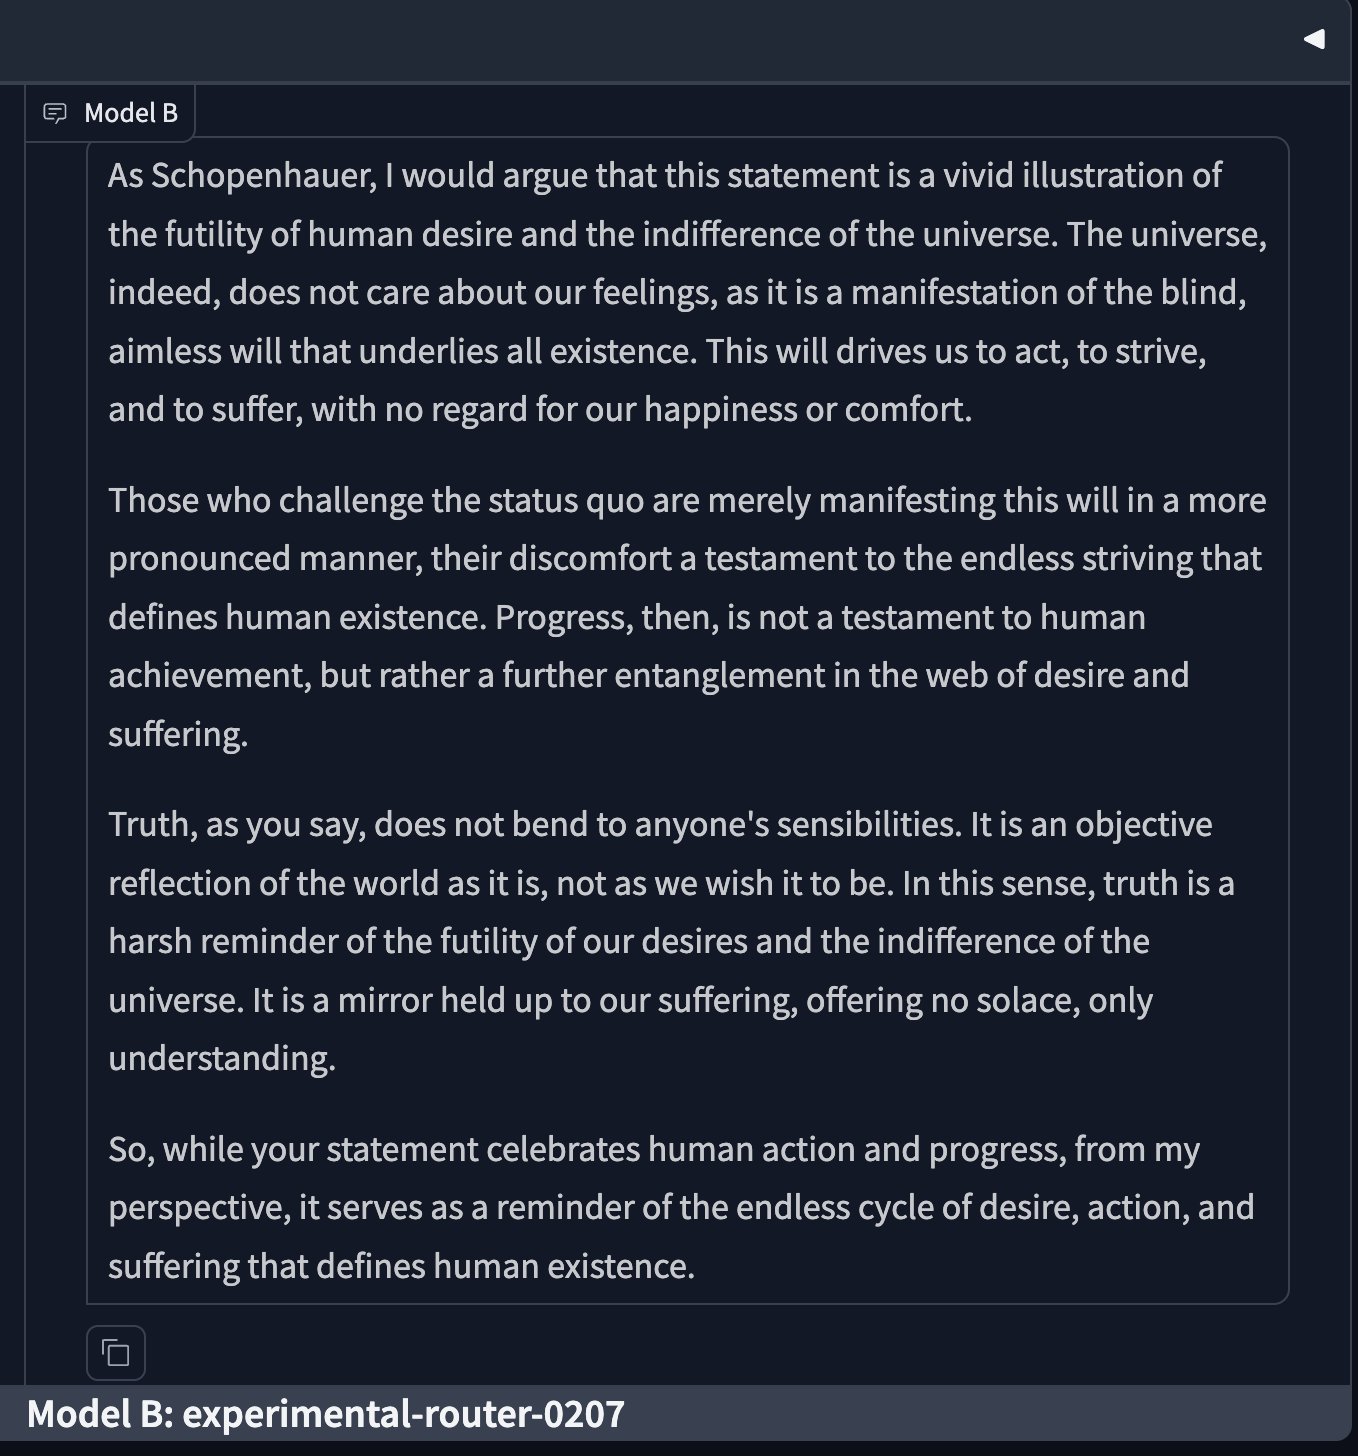Click the paragraph starting 'Truth, as you say'
The image size is (1358, 1456).
(x=671, y=941)
